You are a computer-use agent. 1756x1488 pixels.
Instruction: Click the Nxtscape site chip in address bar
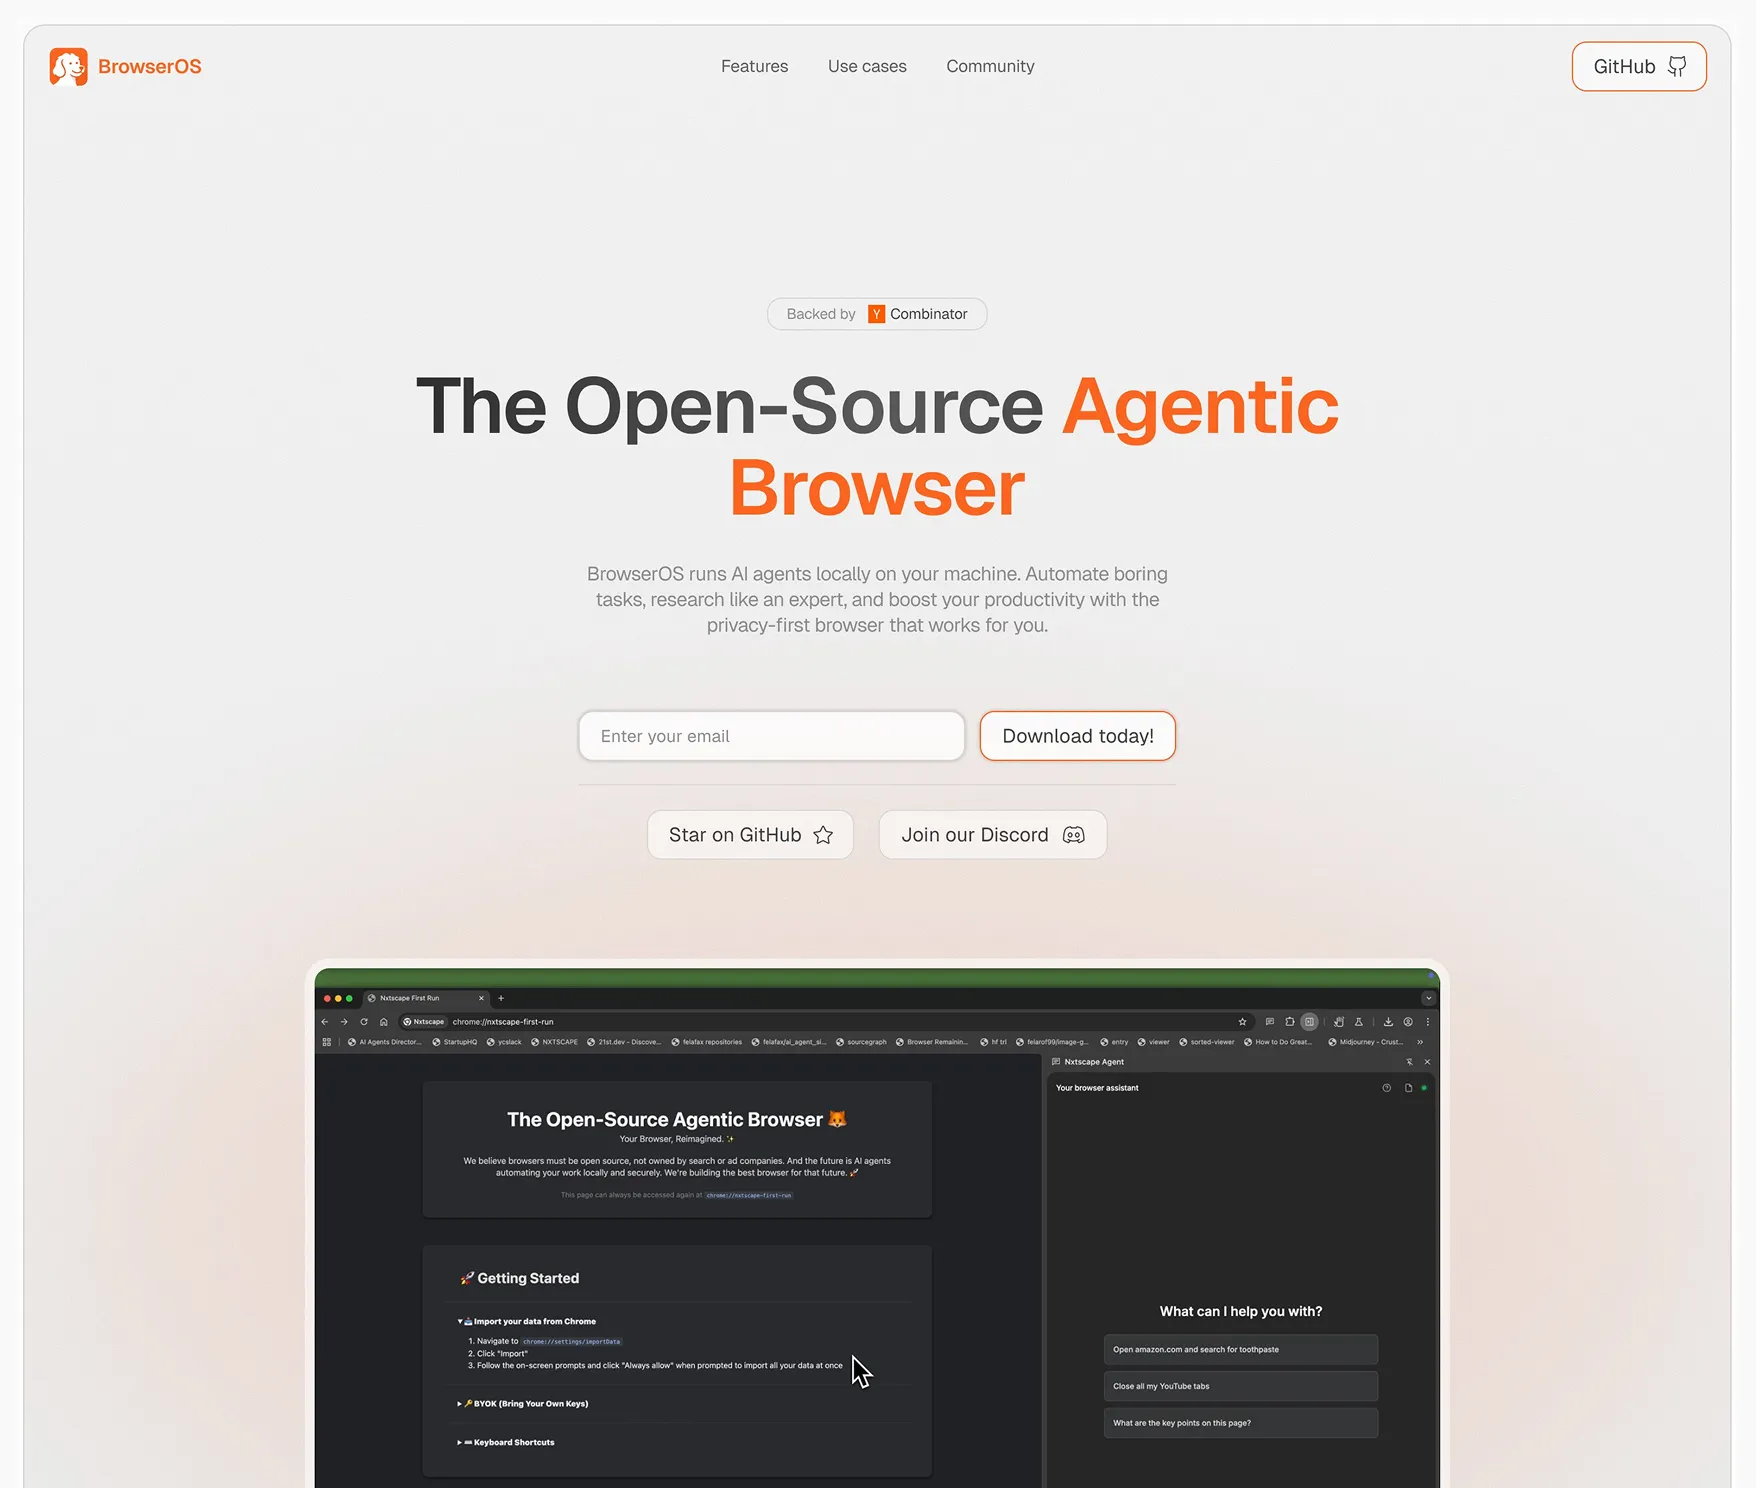(x=424, y=1022)
